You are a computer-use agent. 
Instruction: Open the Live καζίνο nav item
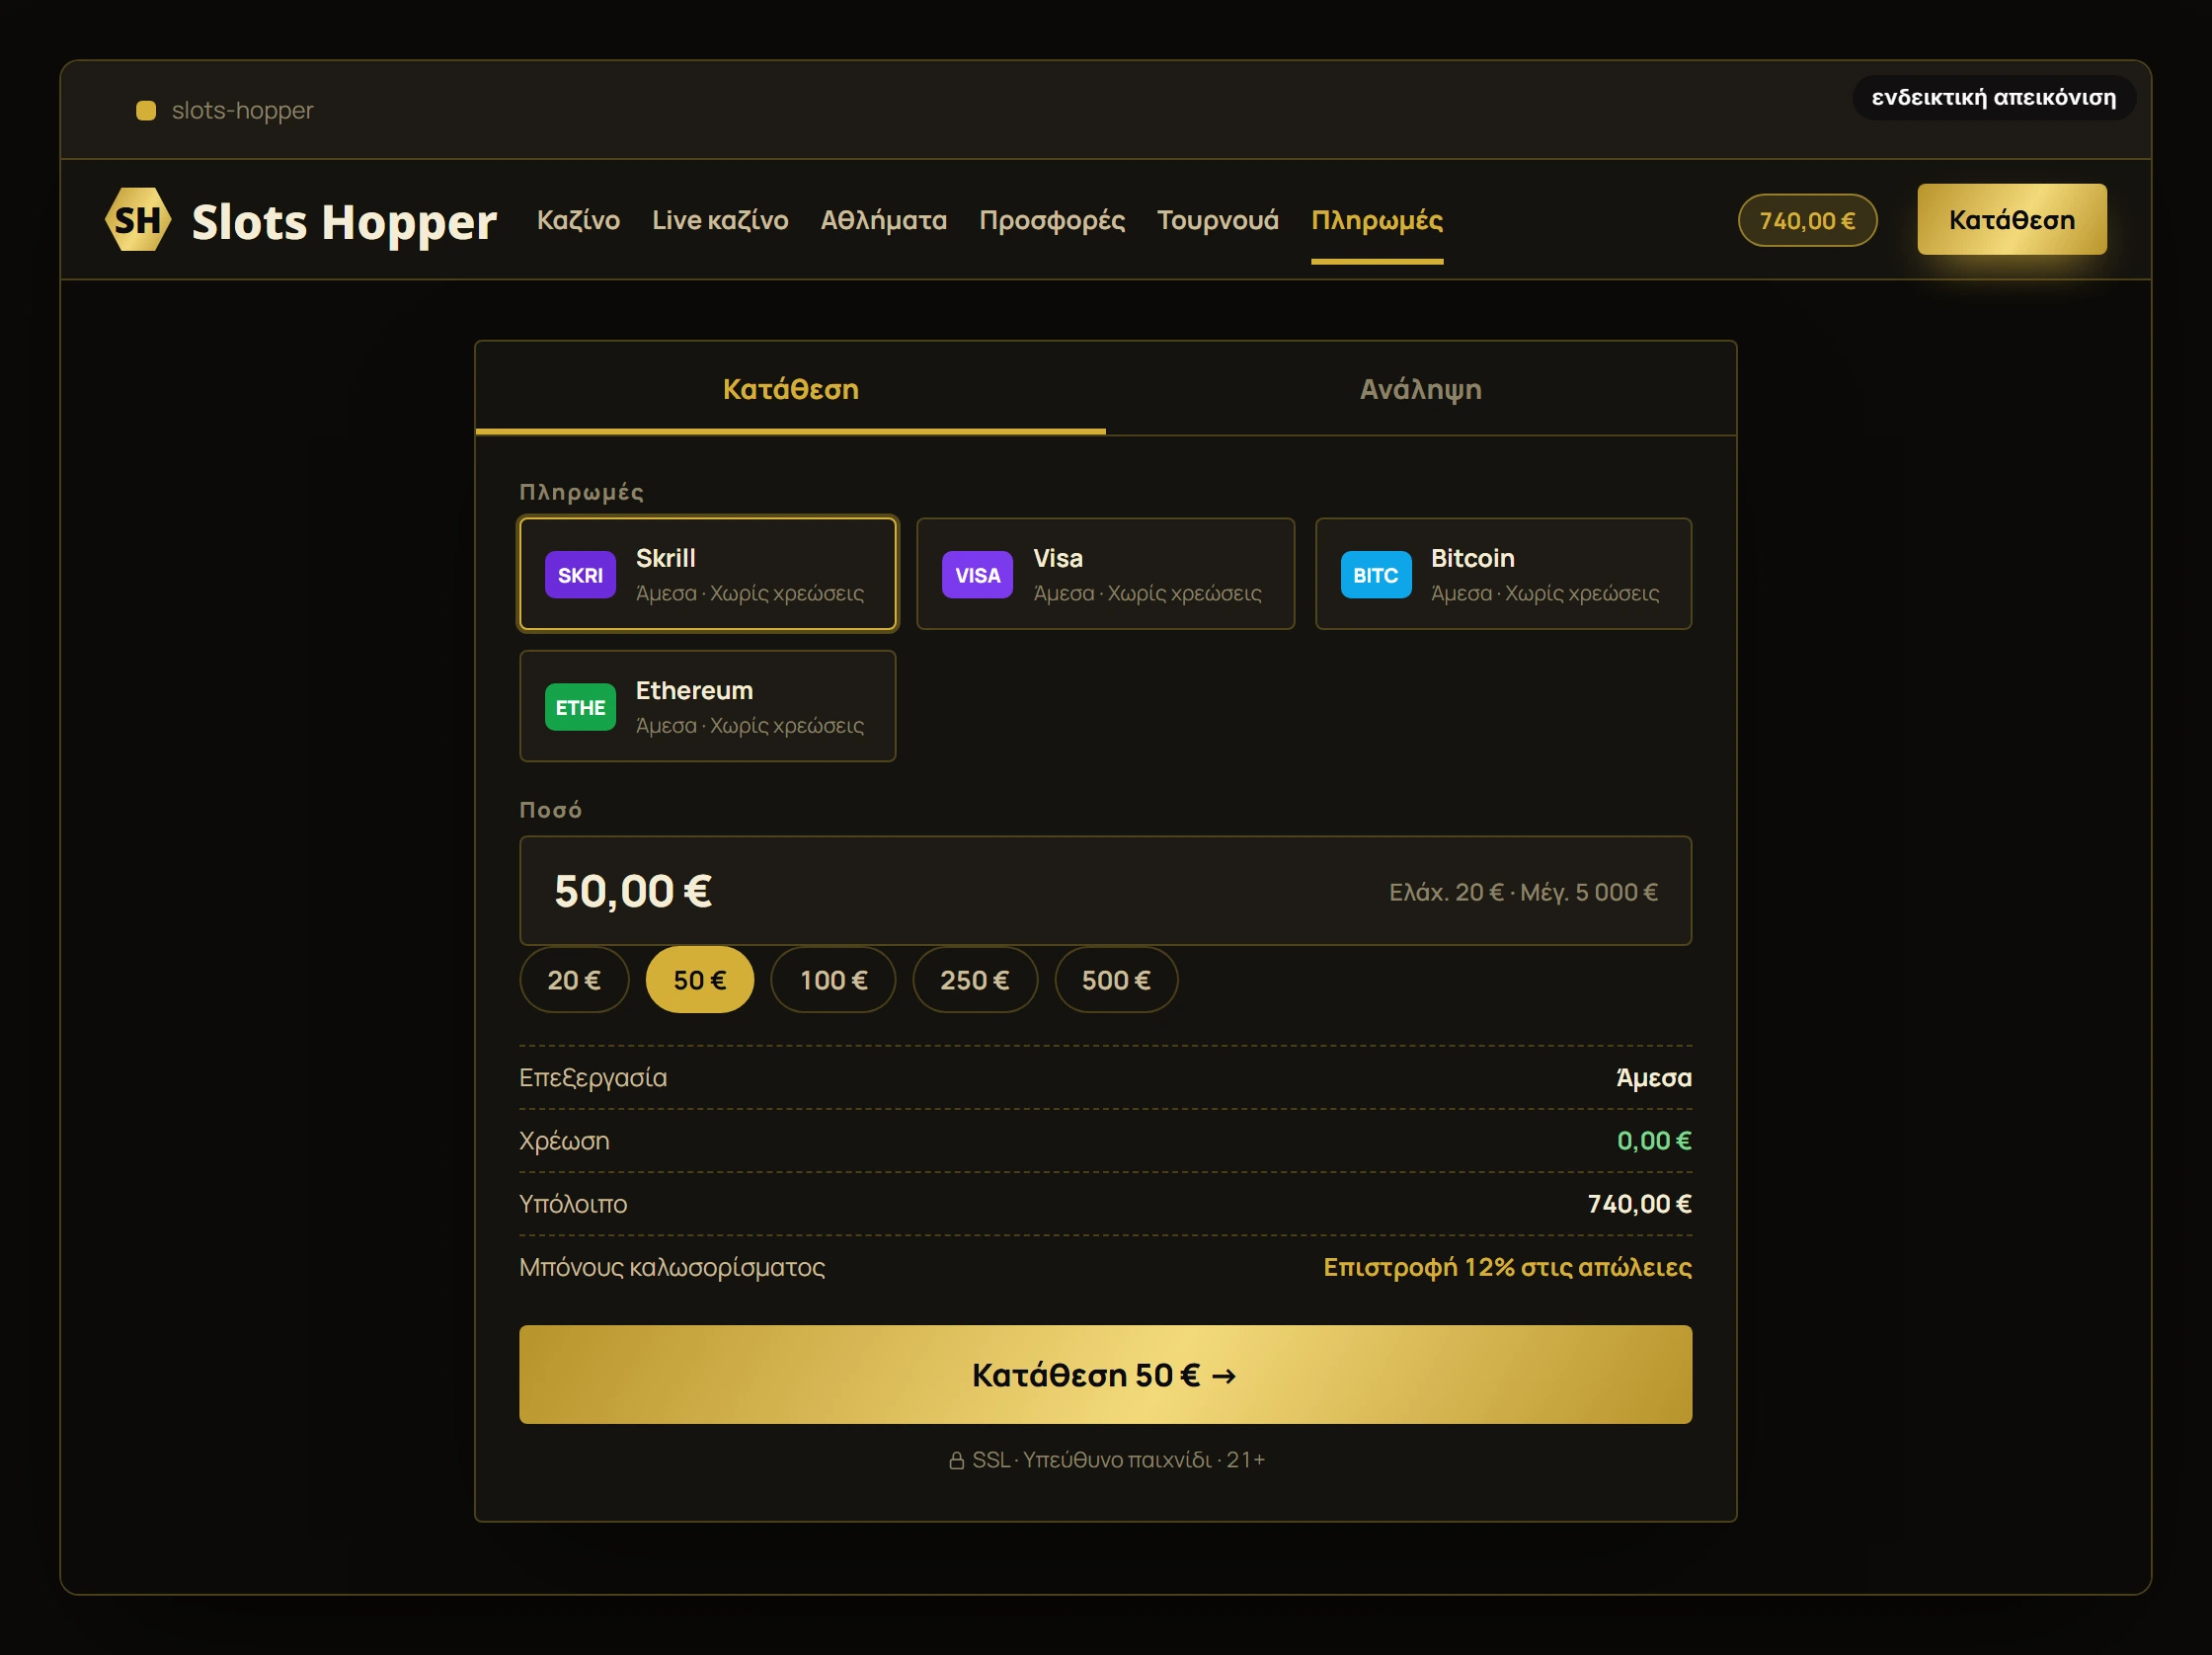point(720,220)
